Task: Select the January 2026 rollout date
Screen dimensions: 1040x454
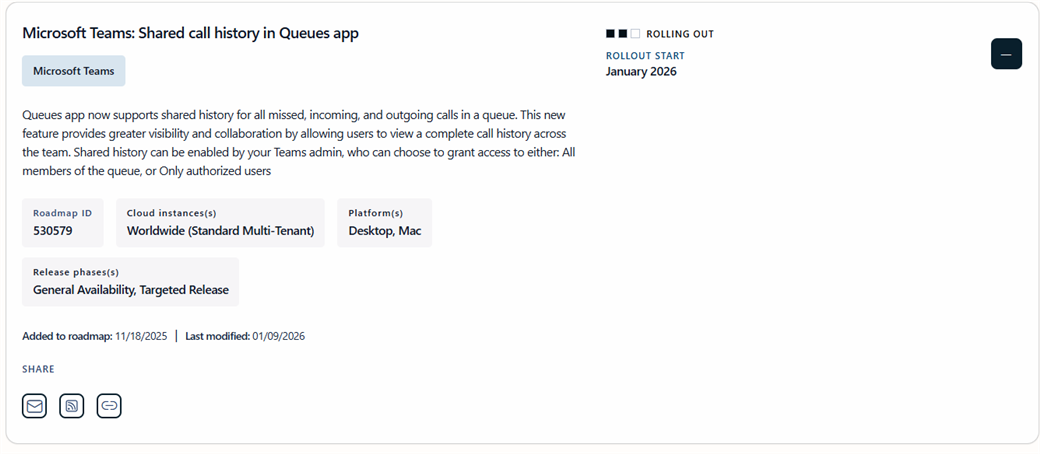Action: [641, 72]
